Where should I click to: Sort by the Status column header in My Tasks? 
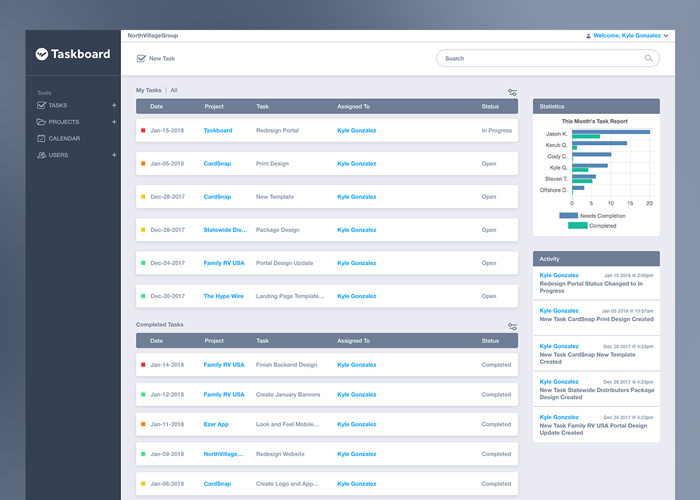[490, 106]
